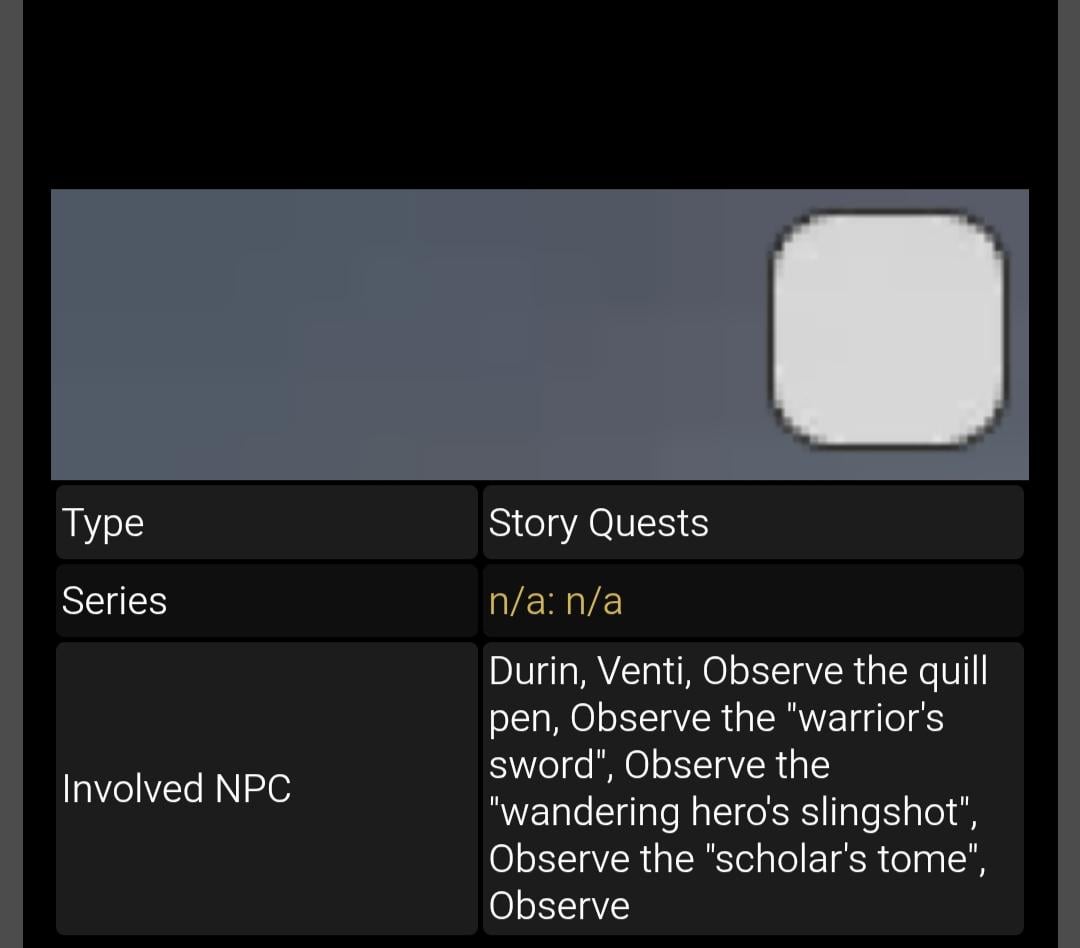The height and width of the screenshot is (948, 1080).
Task: Tap the last truncated "Observe" entry
Action: tap(559, 906)
